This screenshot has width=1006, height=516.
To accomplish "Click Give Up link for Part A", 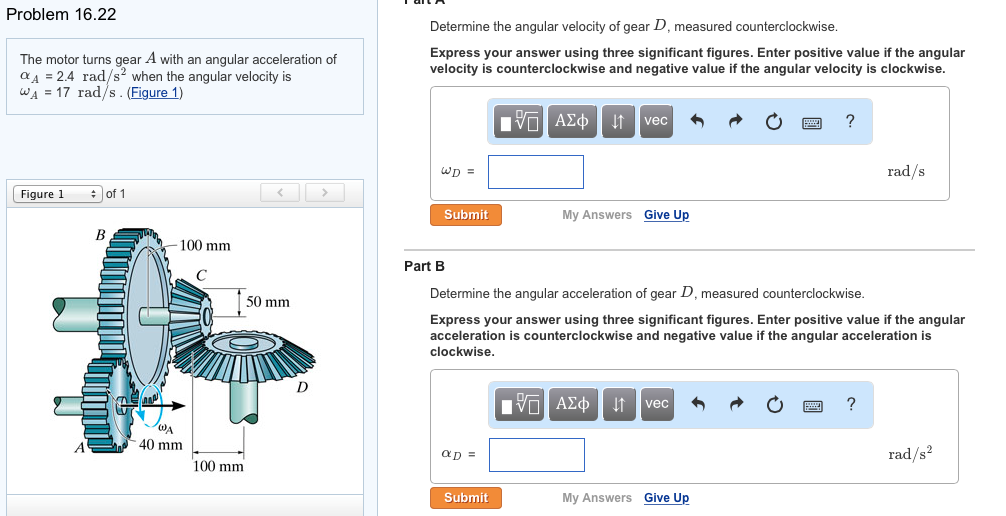I will pyautogui.click(x=666, y=215).
